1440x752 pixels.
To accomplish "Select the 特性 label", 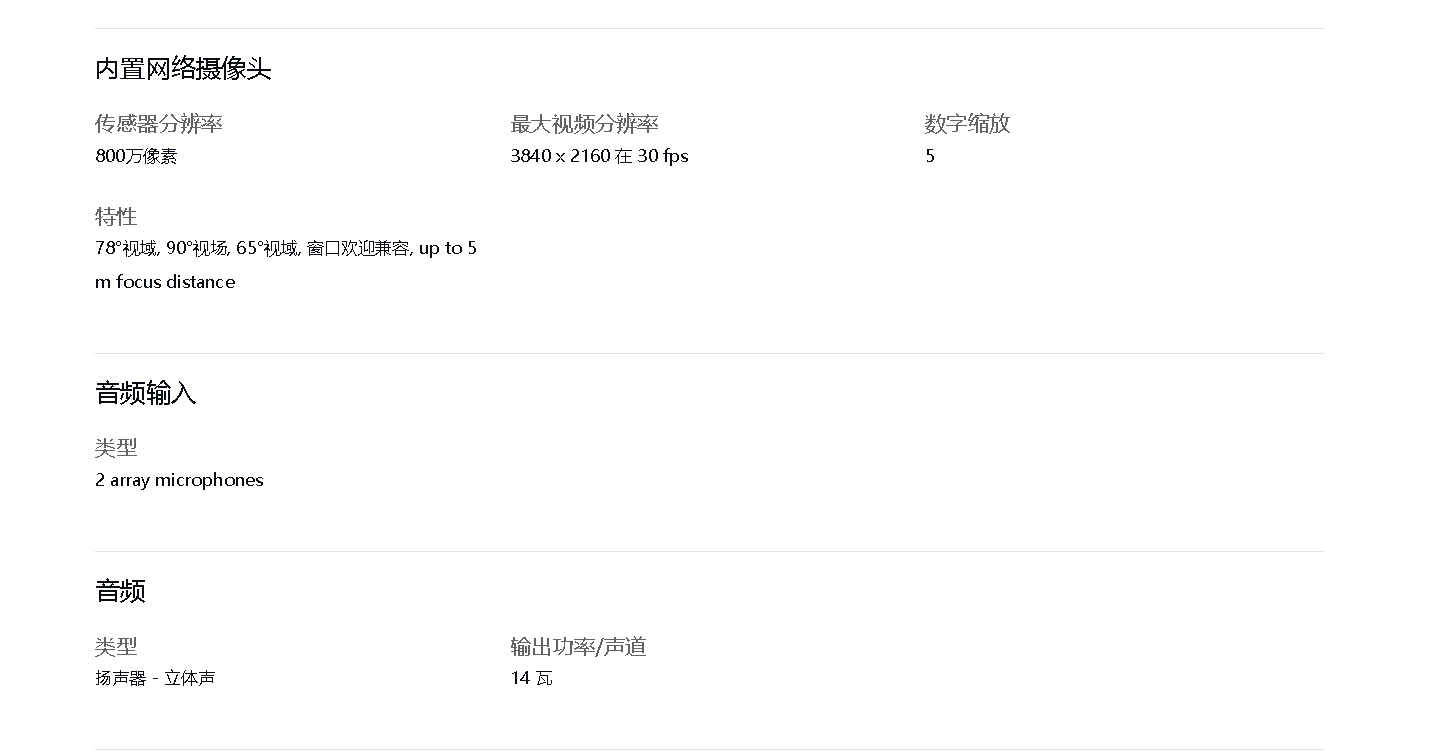I will pos(116,216).
